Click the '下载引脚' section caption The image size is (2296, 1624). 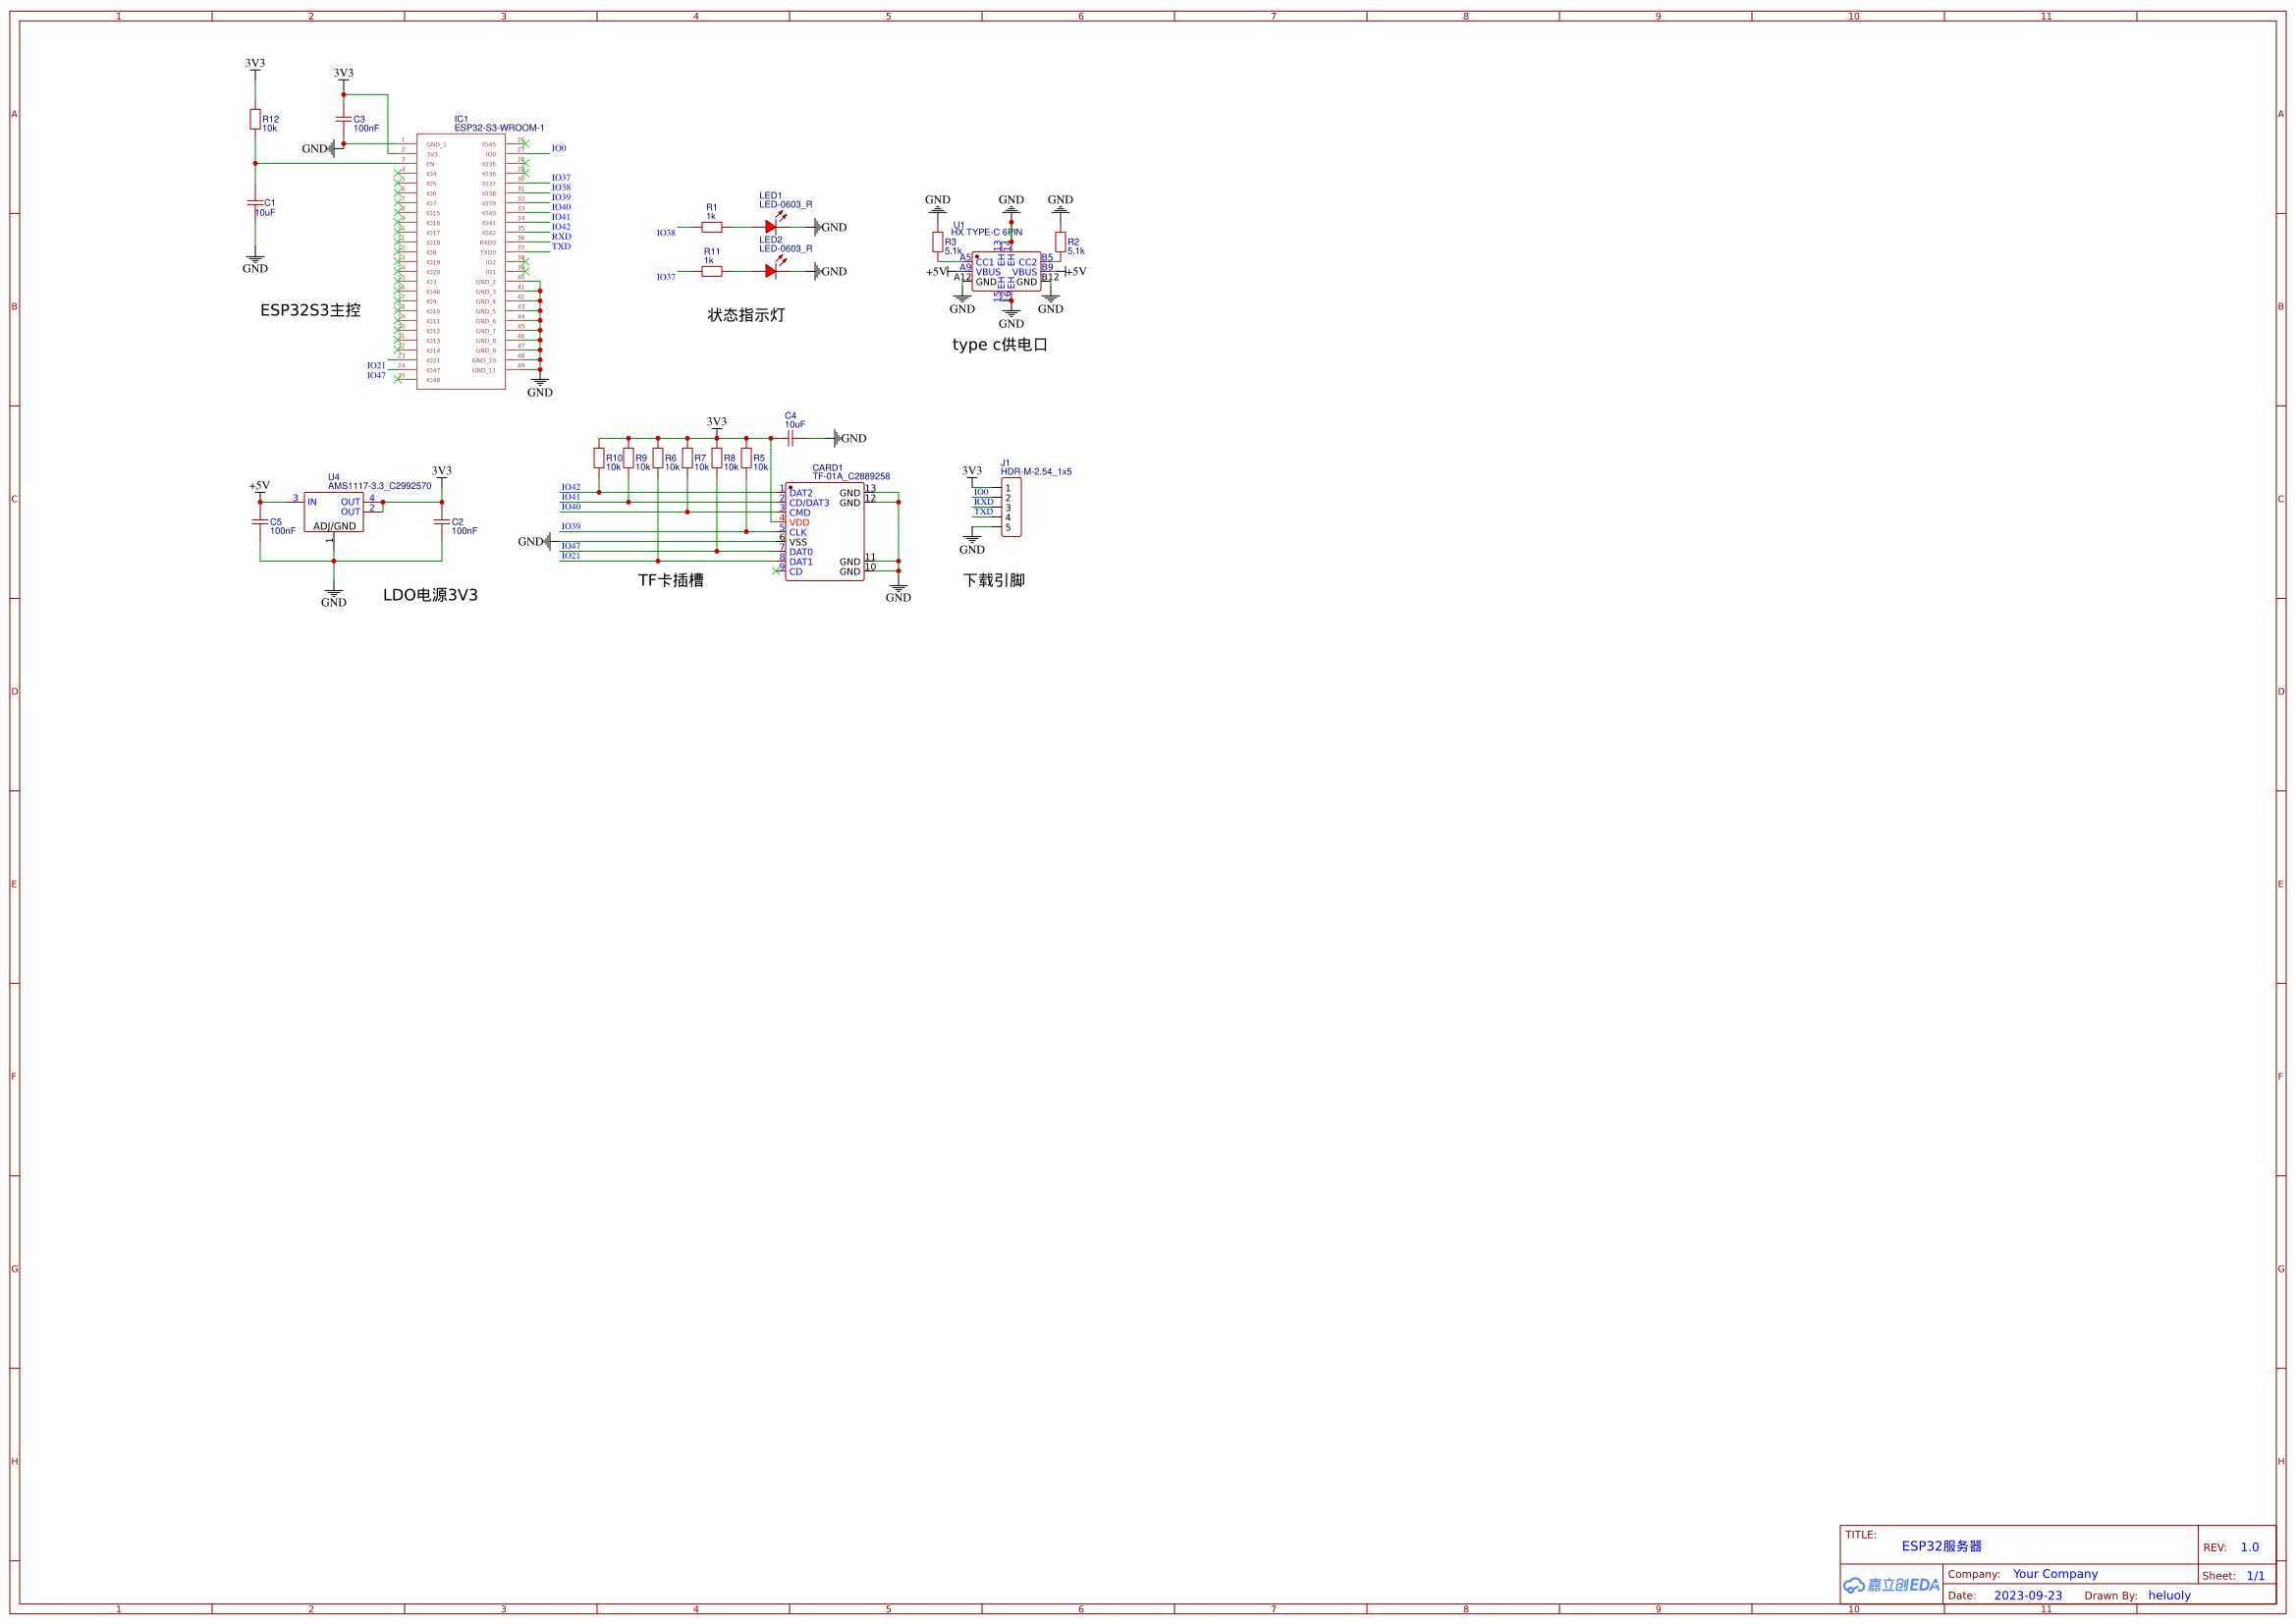click(x=994, y=580)
